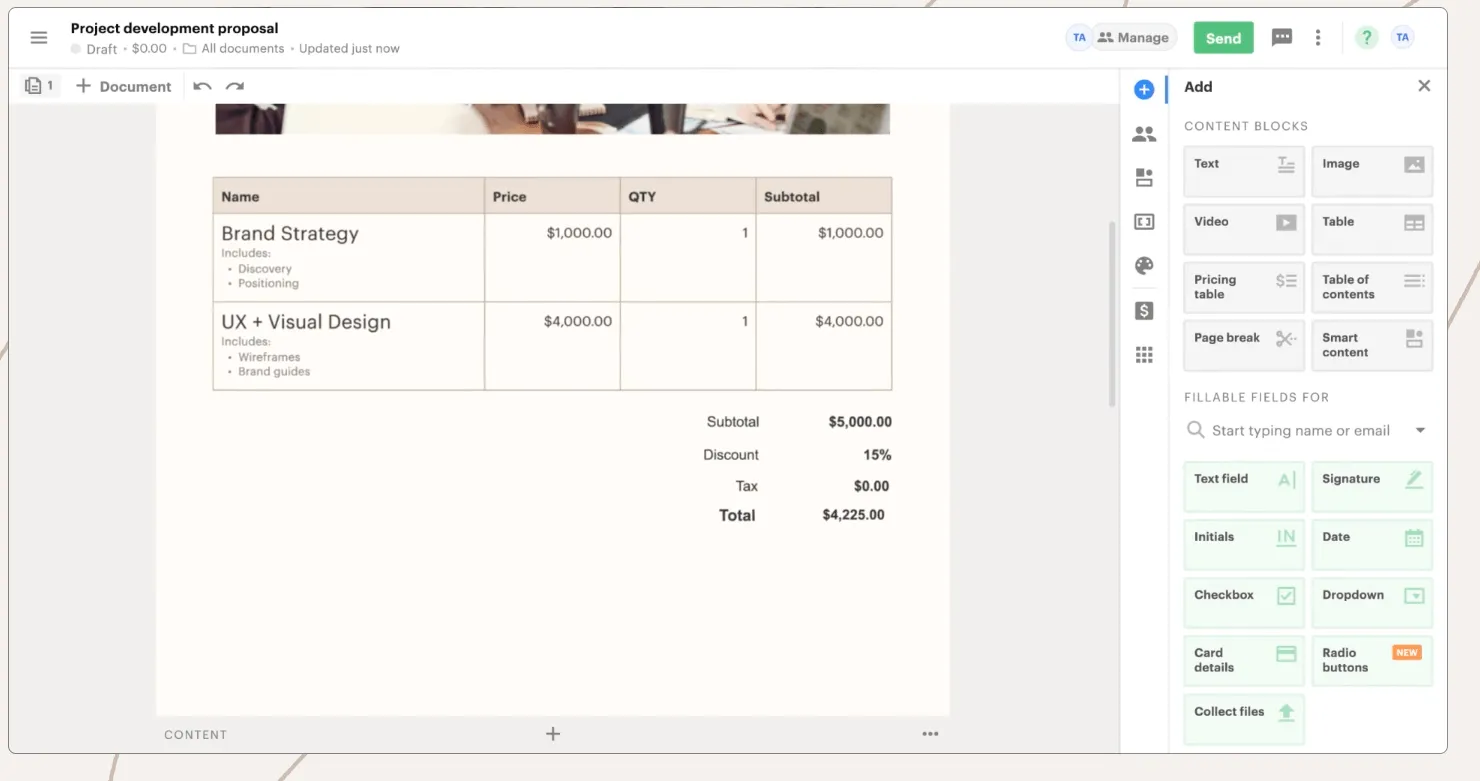
Task: Expand the recipient assignment dropdown arrow
Action: tap(1420, 430)
